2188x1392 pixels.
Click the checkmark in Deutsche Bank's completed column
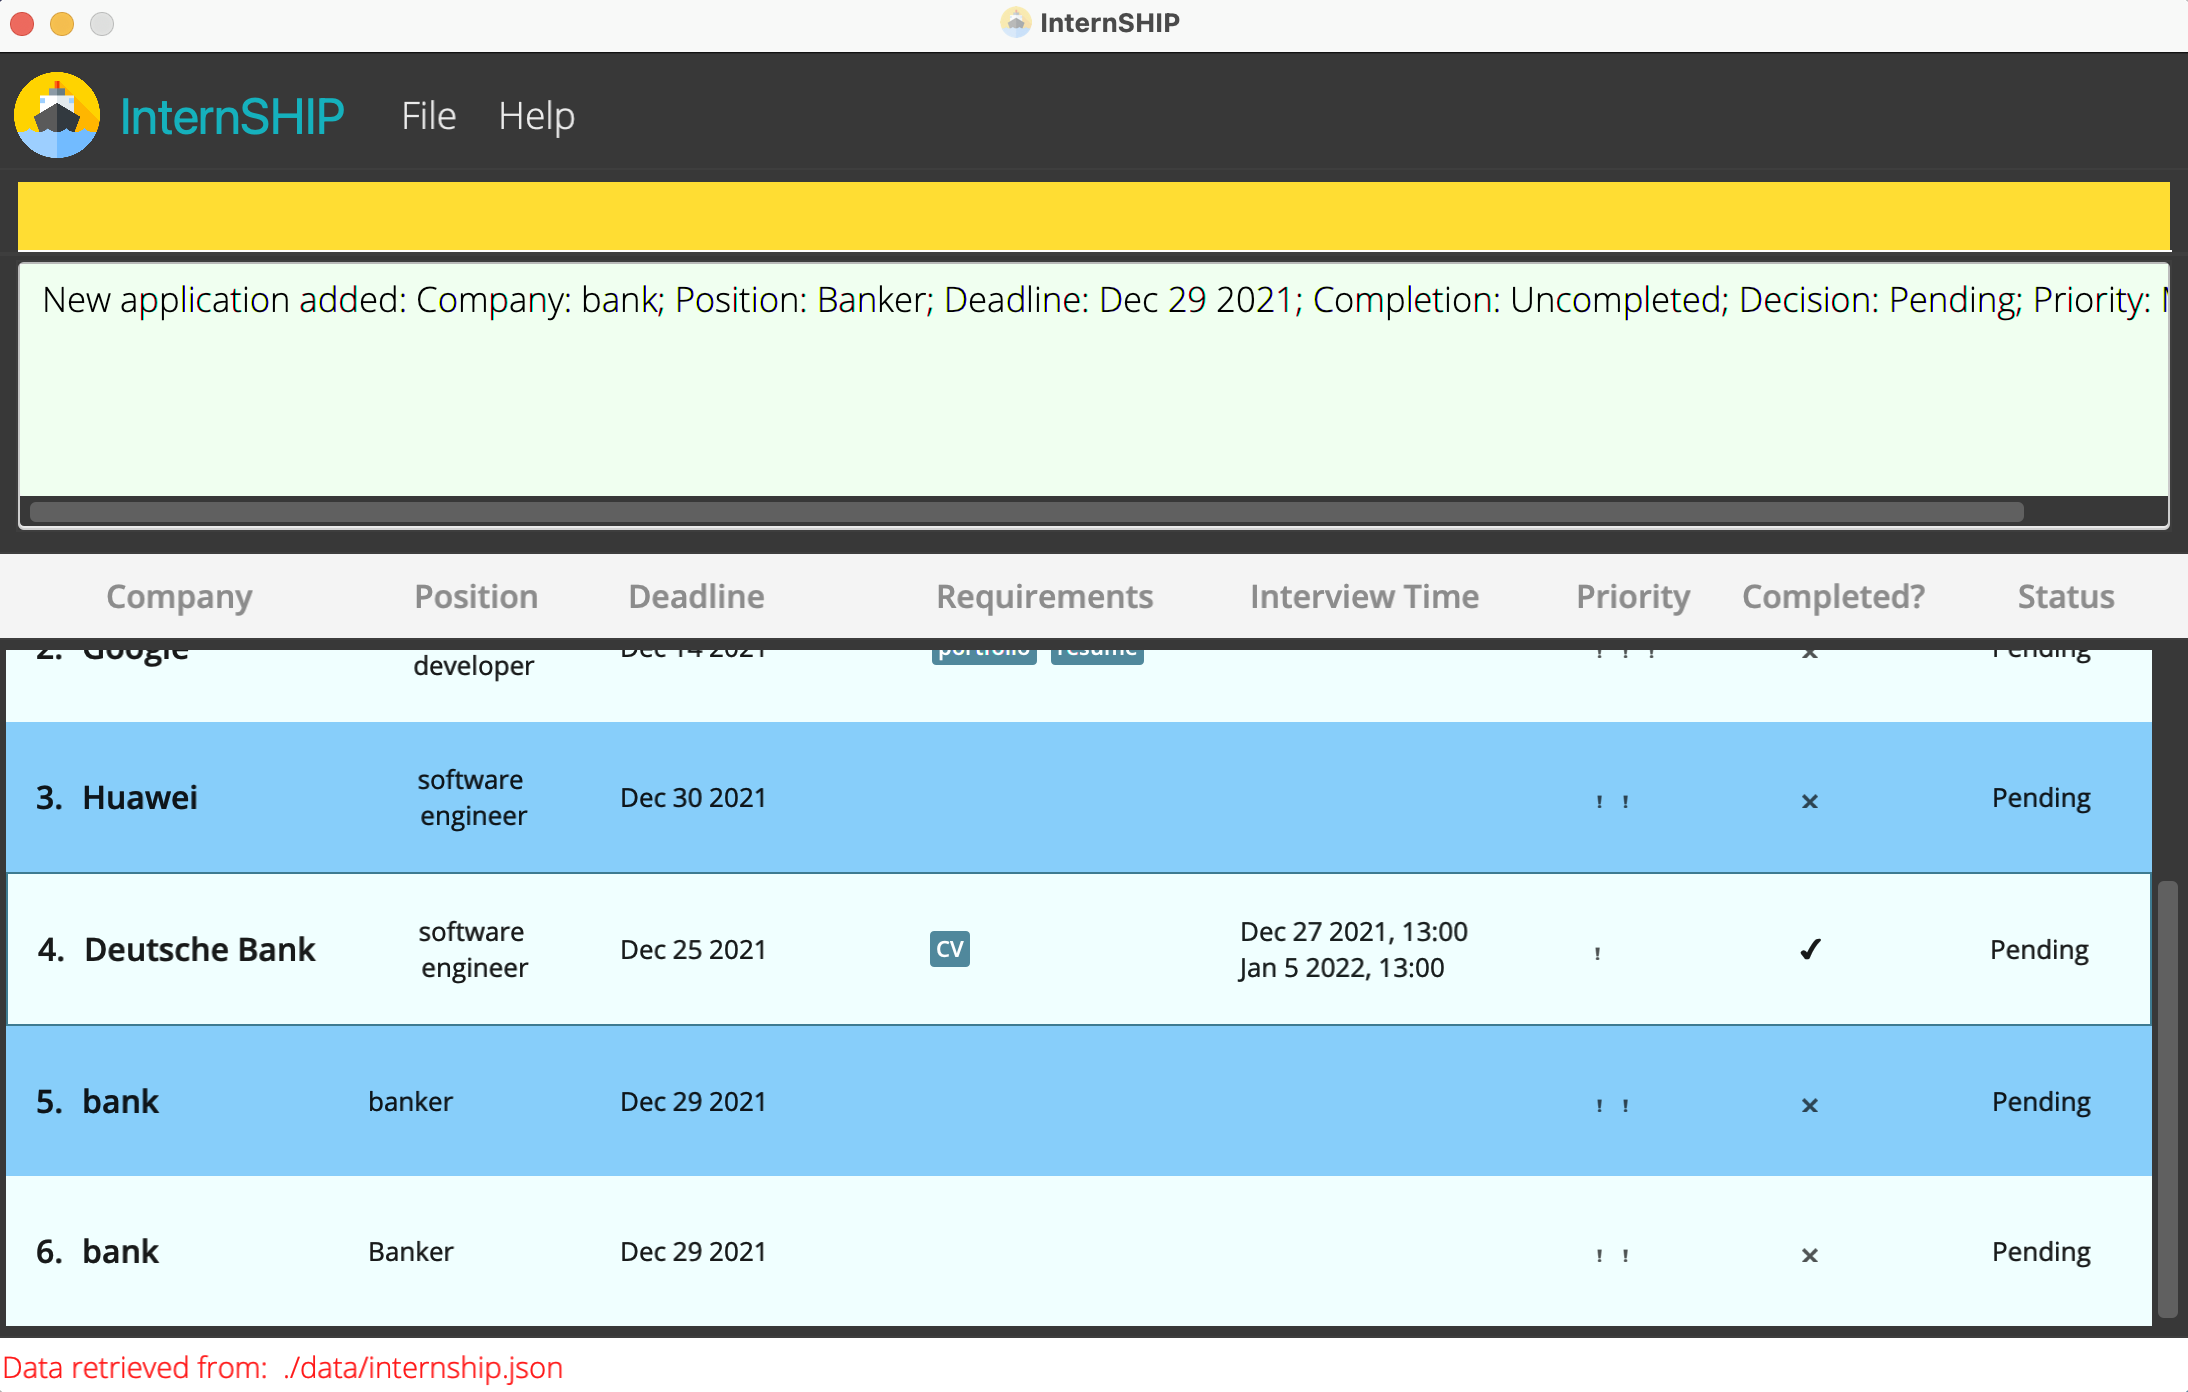[1810, 949]
